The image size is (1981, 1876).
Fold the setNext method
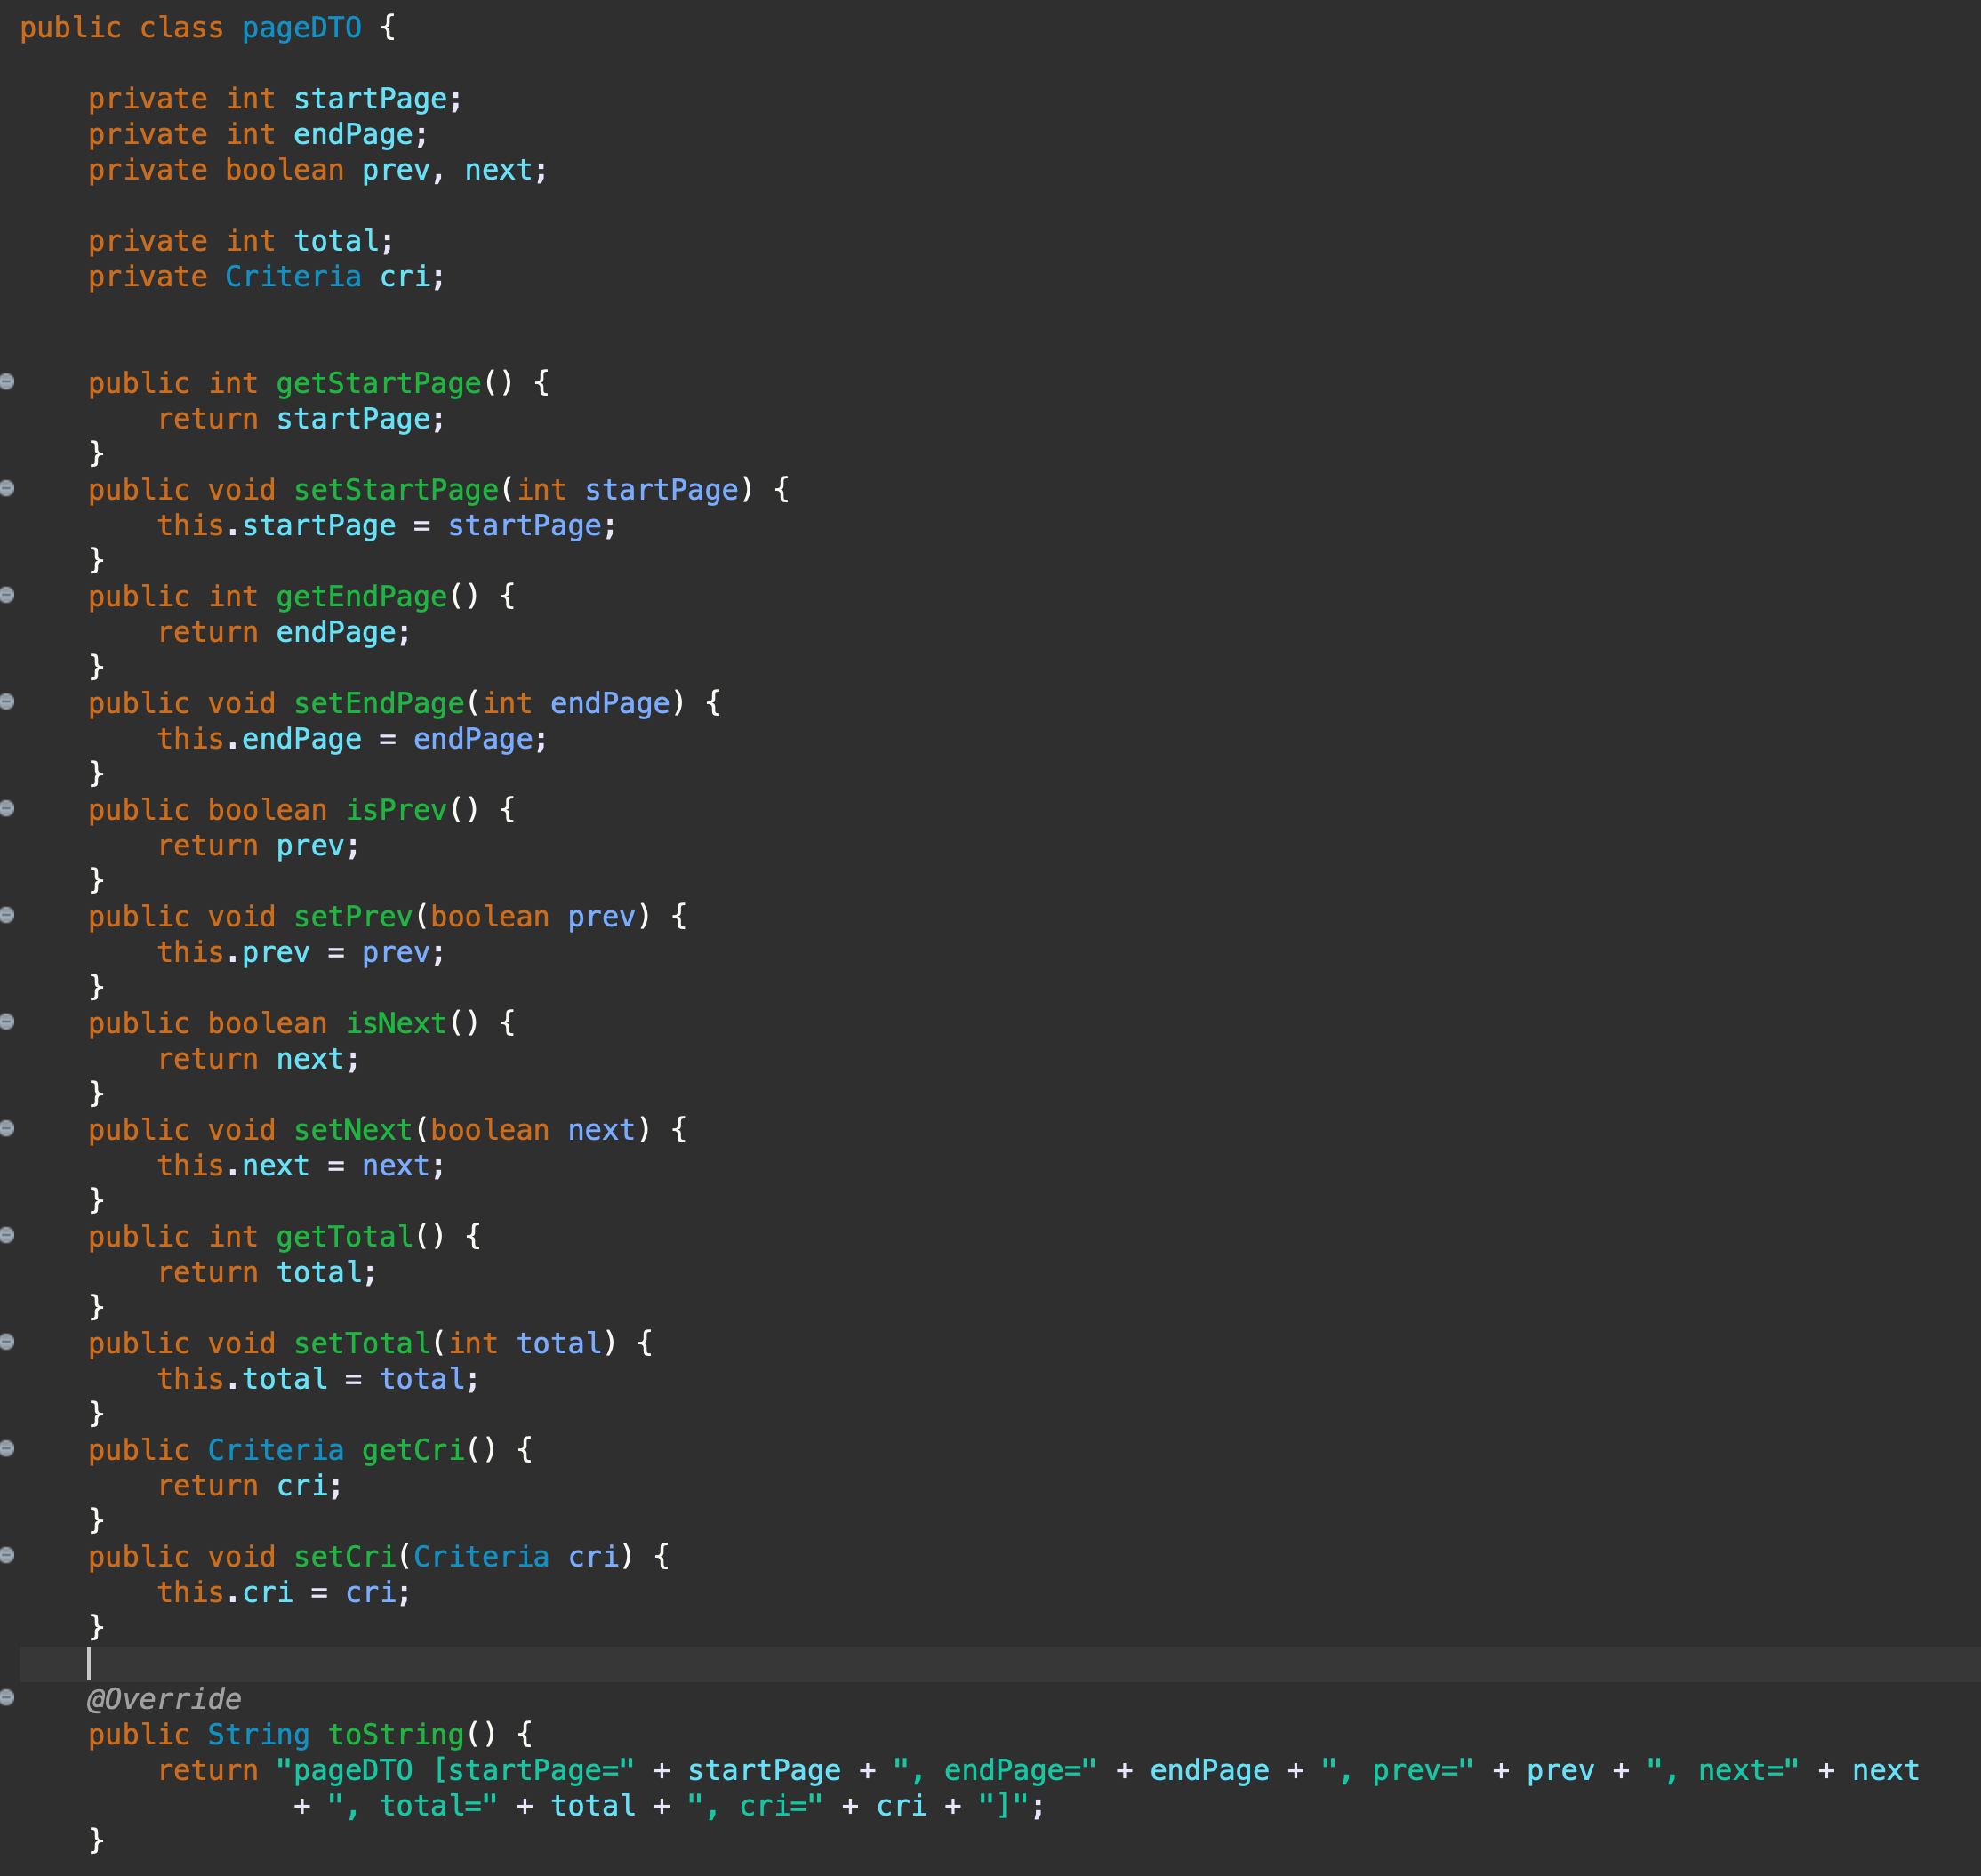tap(7, 1128)
